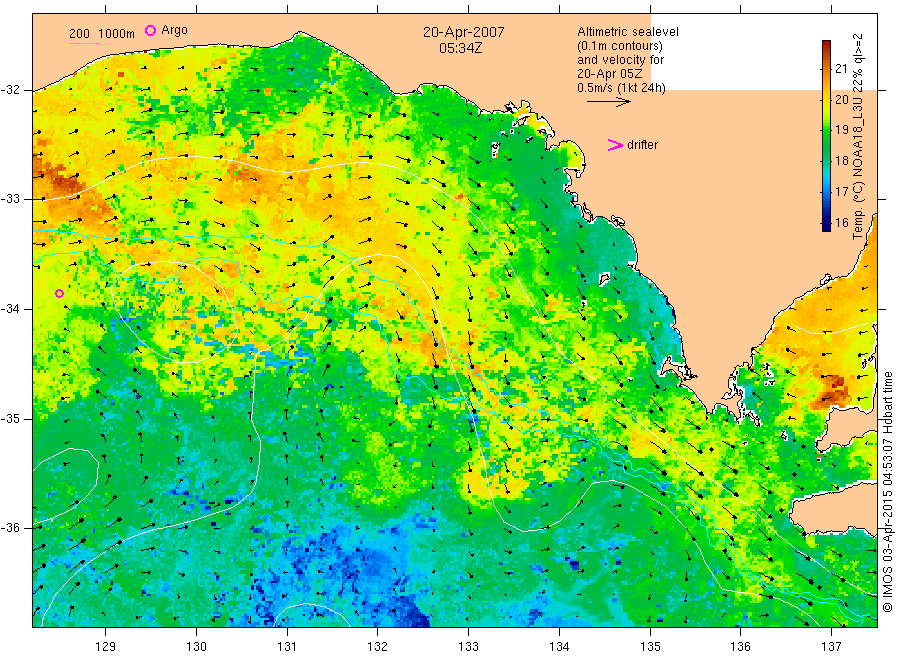900x660 pixels.
Task: Click the '200 1000m' depth legend text
Action: pos(102,34)
